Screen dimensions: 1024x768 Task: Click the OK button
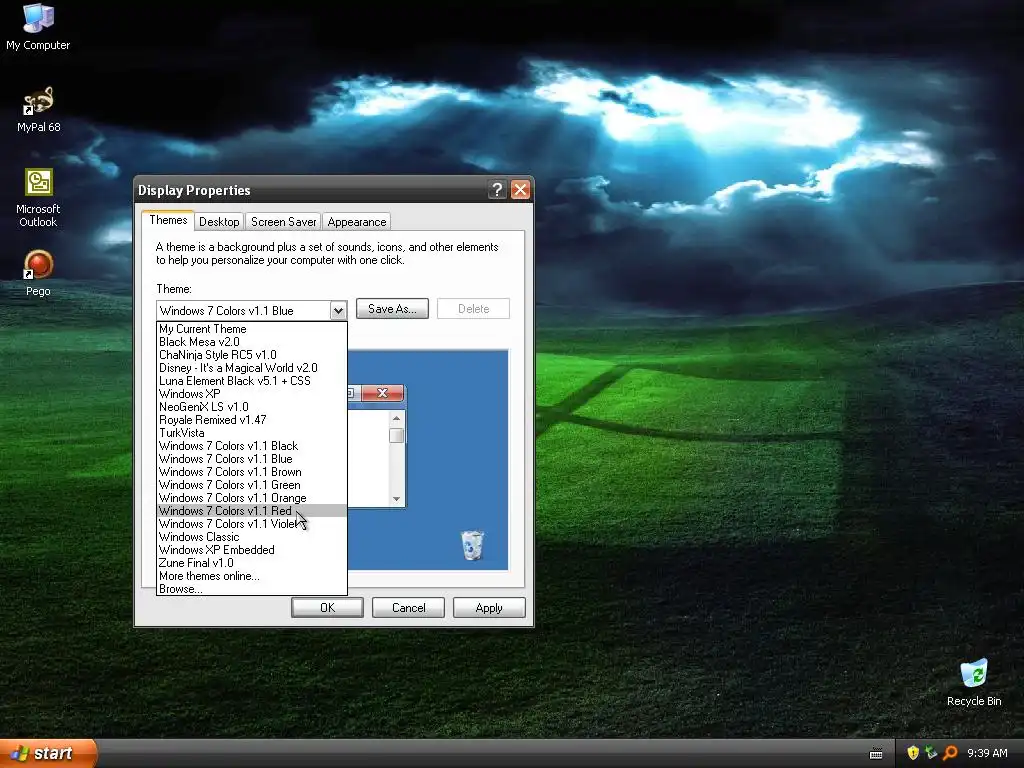(327, 607)
